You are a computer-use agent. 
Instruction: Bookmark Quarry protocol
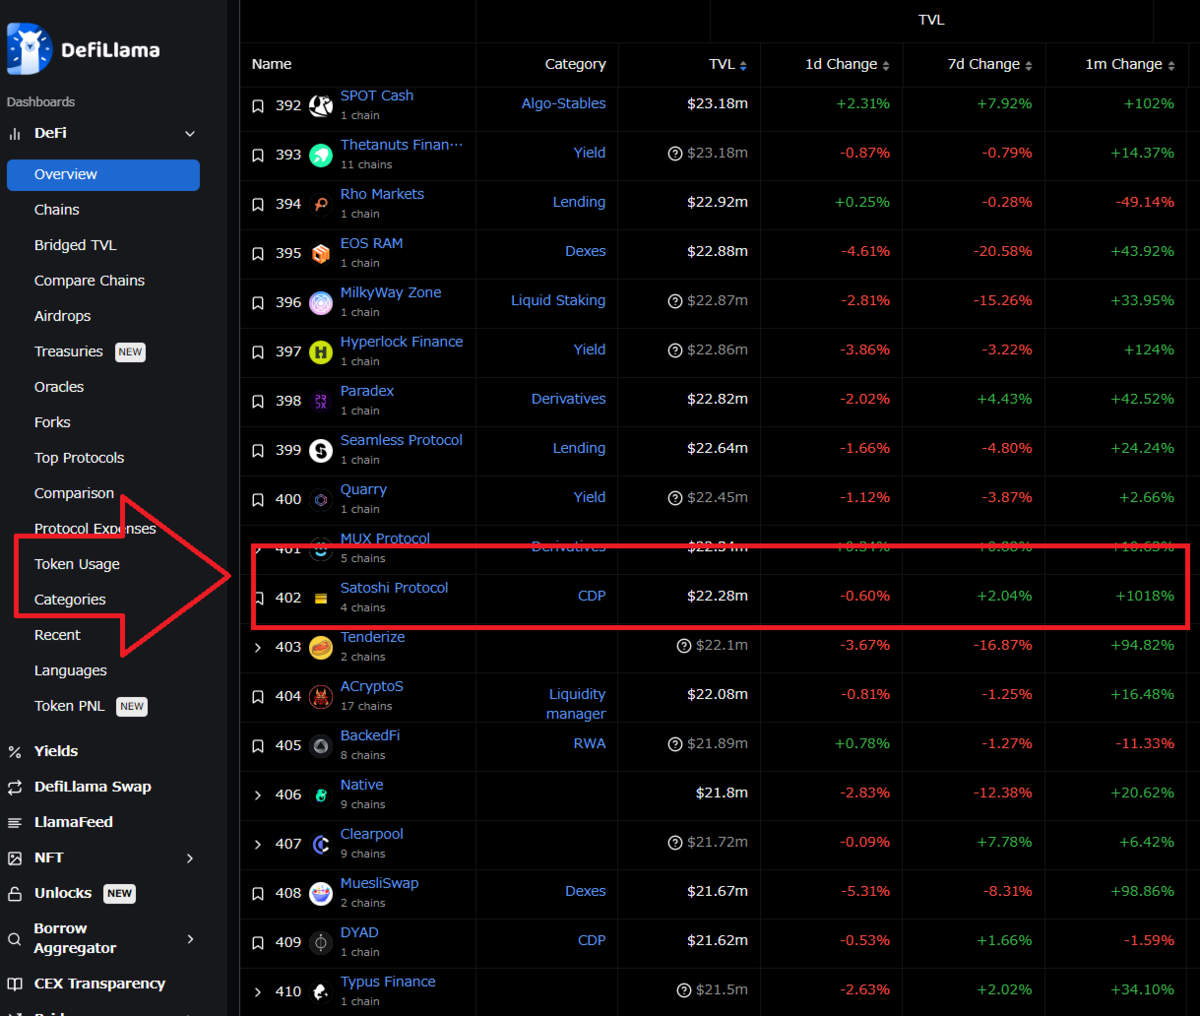258,499
